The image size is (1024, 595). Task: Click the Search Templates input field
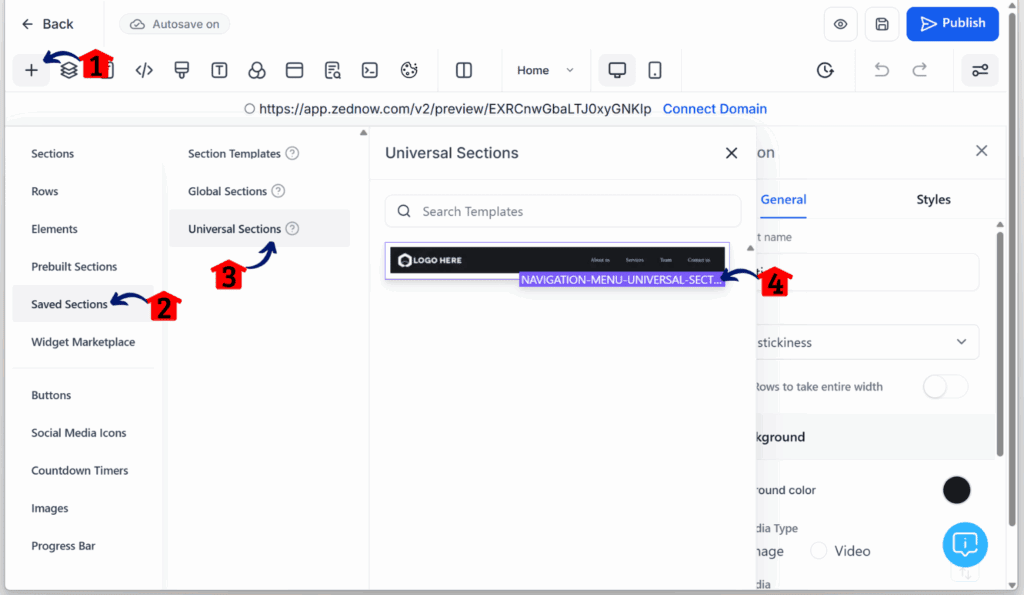[563, 211]
